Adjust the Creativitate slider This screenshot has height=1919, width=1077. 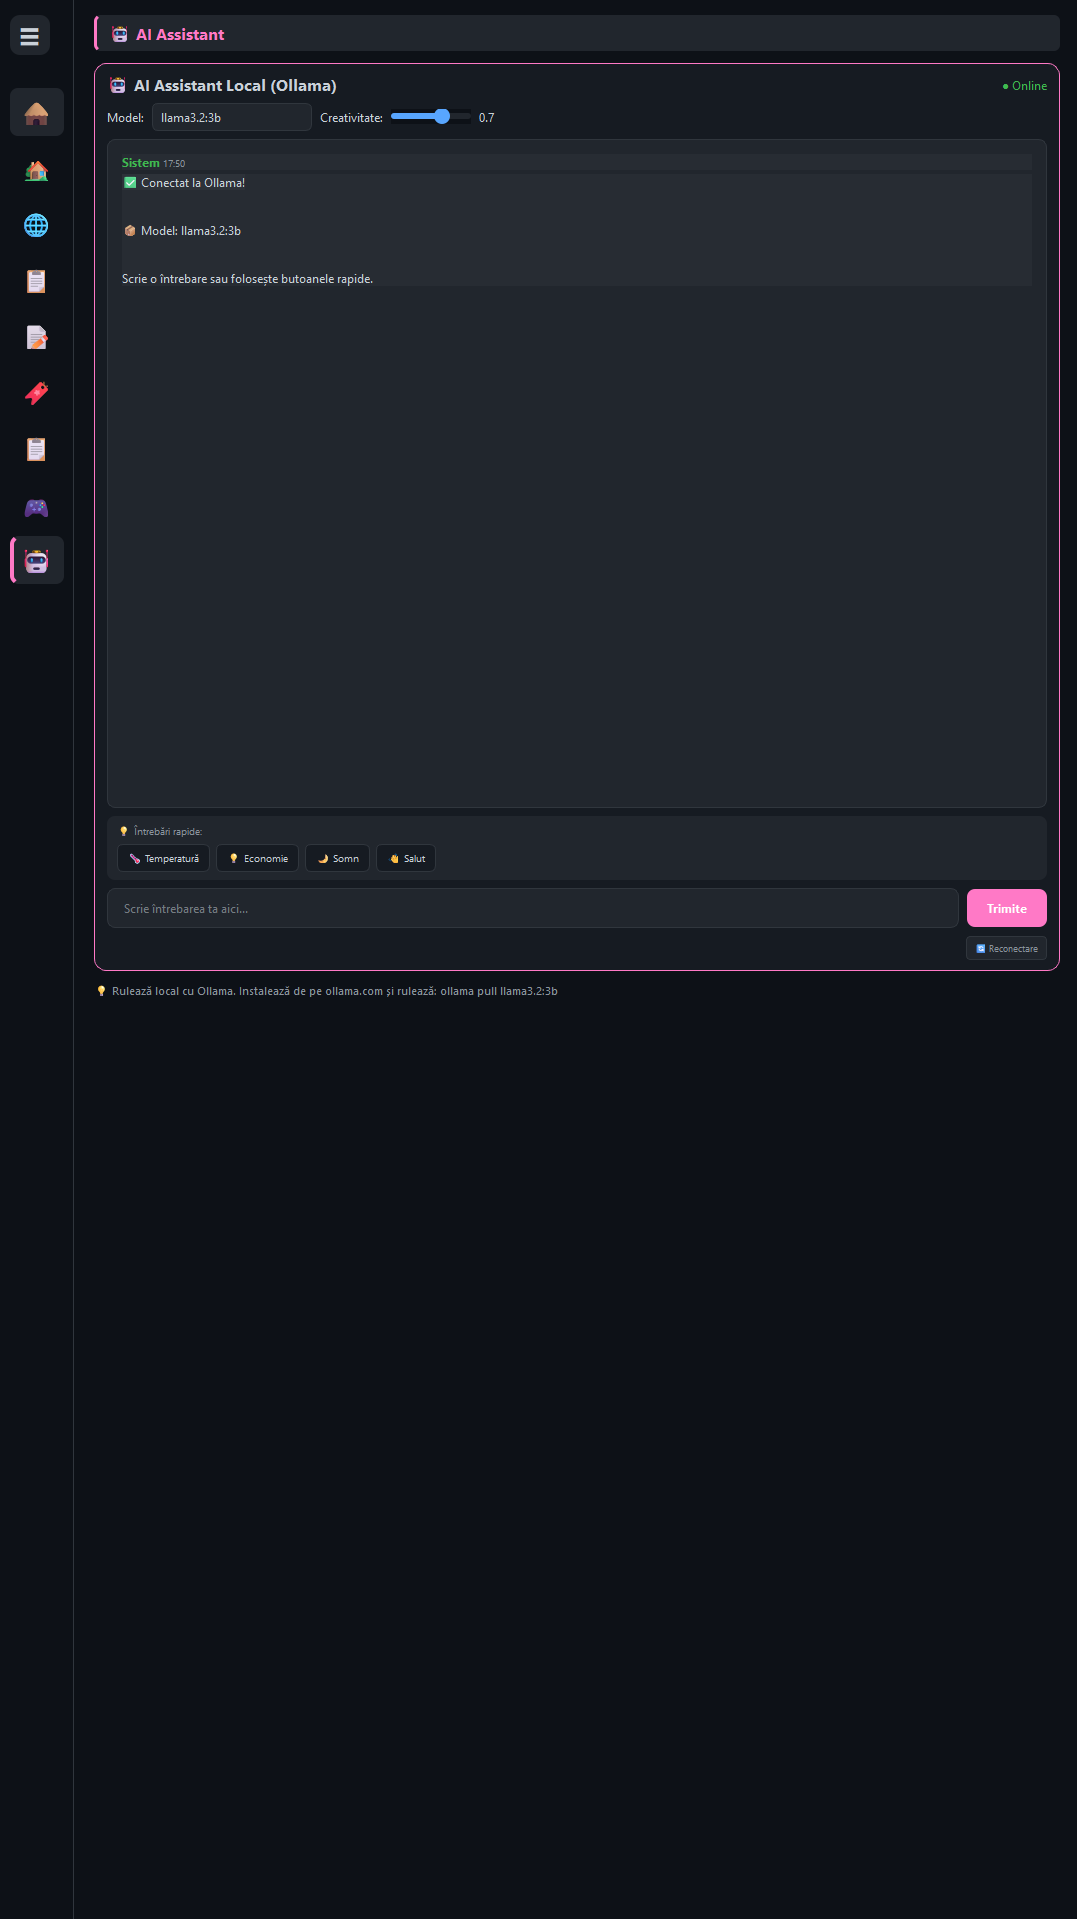point(431,117)
